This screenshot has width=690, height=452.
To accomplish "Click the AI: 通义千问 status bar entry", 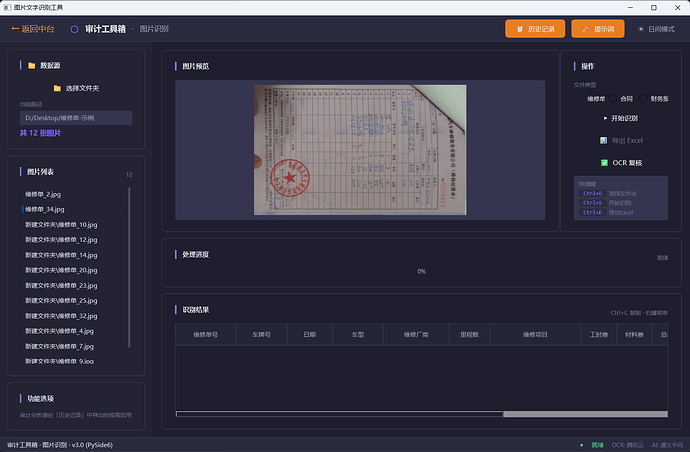I will (x=667, y=445).
